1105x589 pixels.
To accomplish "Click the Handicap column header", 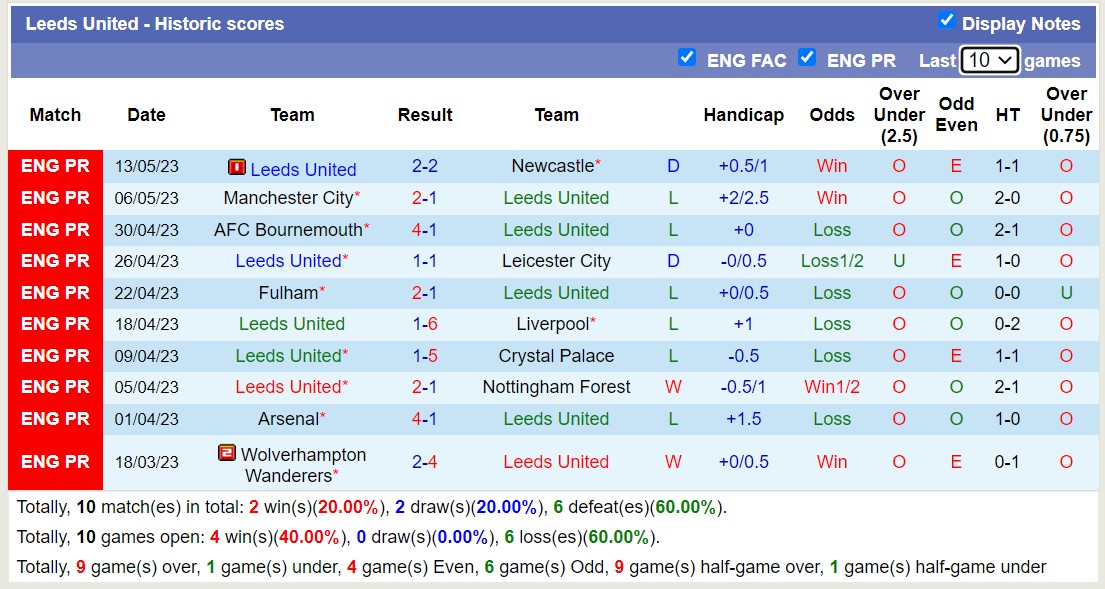I will coord(743,115).
